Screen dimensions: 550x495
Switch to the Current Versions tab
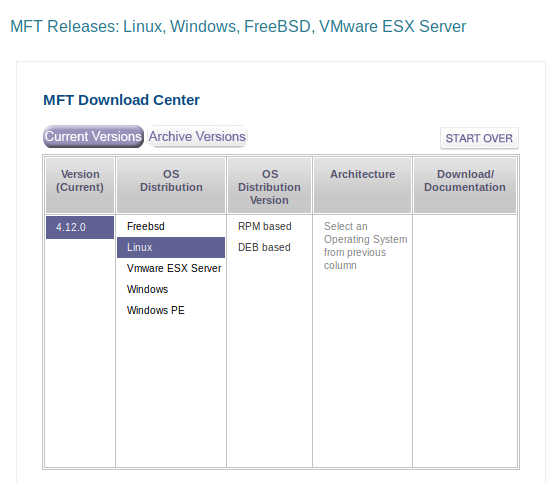click(x=93, y=136)
